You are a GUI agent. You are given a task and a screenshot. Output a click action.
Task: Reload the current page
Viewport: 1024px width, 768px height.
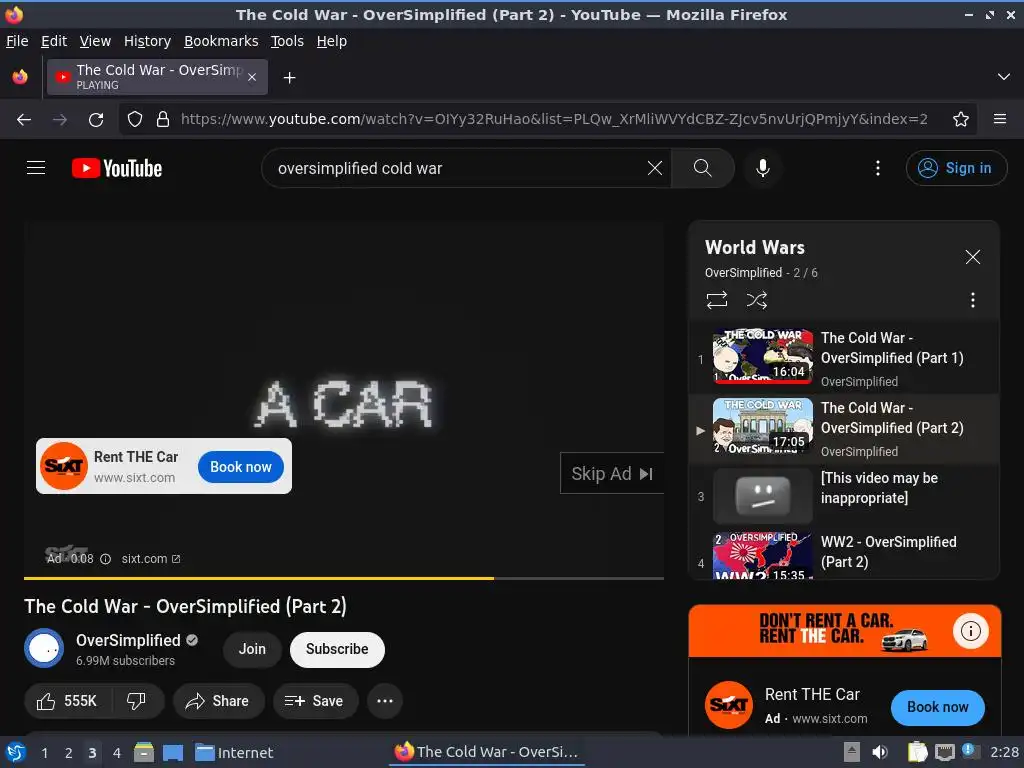(96, 120)
